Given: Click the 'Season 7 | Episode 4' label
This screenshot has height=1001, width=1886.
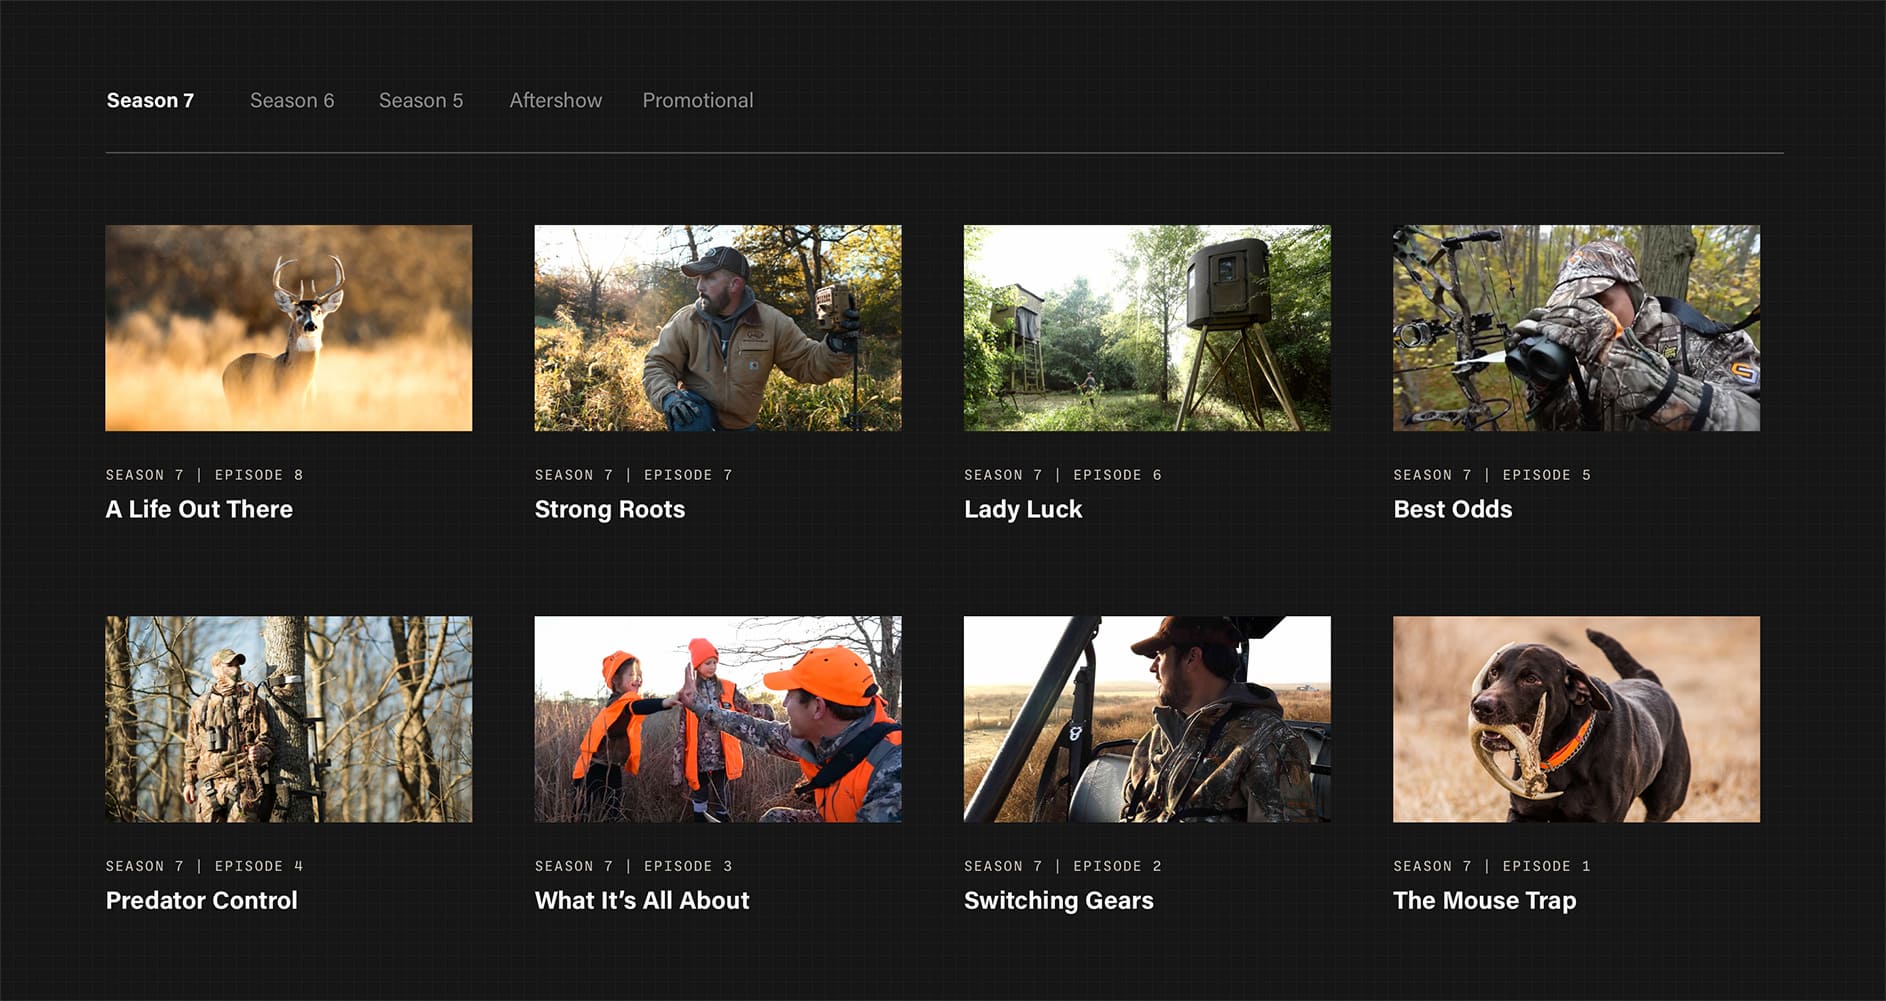Looking at the screenshot, I should [204, 866].
